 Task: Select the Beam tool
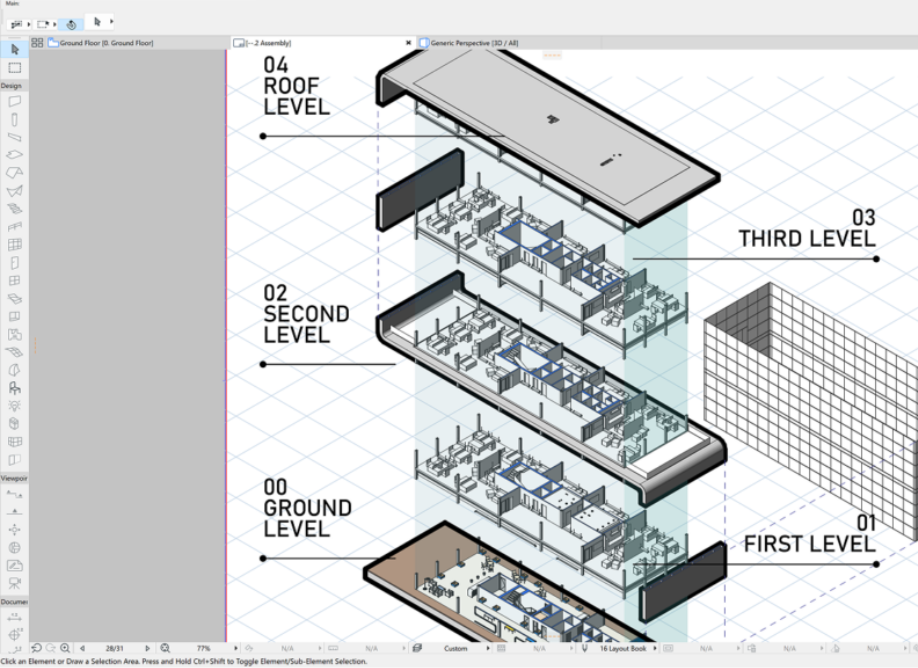[x=15, y=137]
